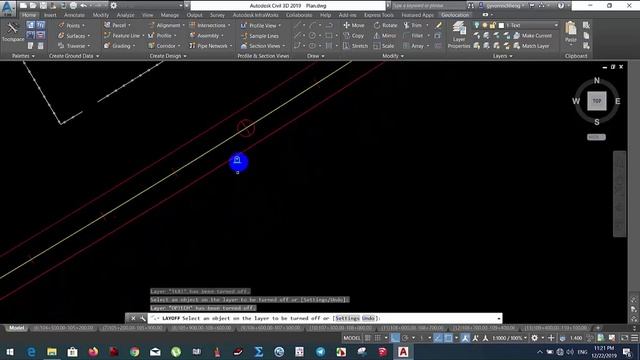Select the Copy tool
The width and height of the screenshot is (640, 360).
click(x=353, y=36)
